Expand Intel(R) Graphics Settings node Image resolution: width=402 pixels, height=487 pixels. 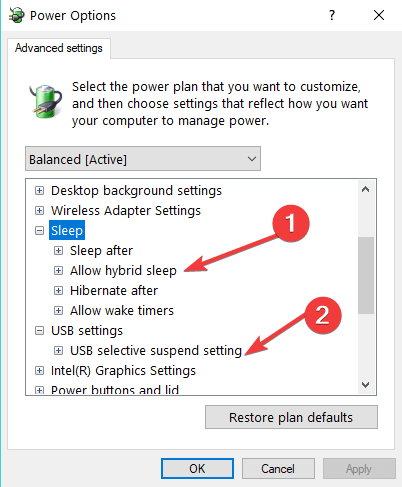(39, 371)
